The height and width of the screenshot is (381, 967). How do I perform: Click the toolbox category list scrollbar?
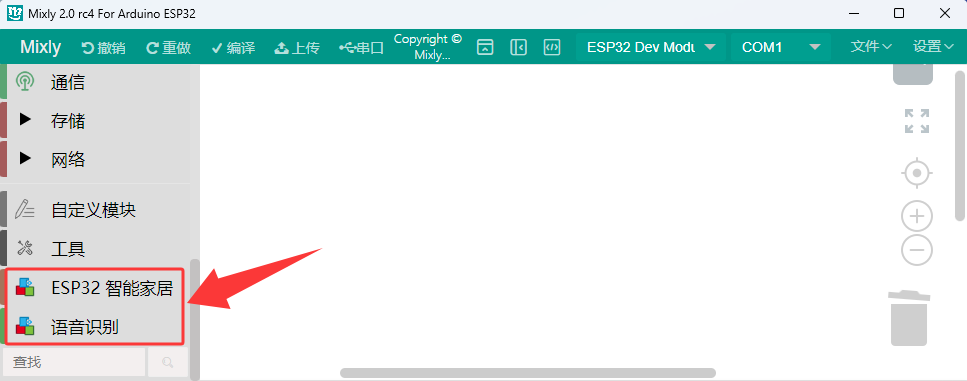[x=195, y=319]
